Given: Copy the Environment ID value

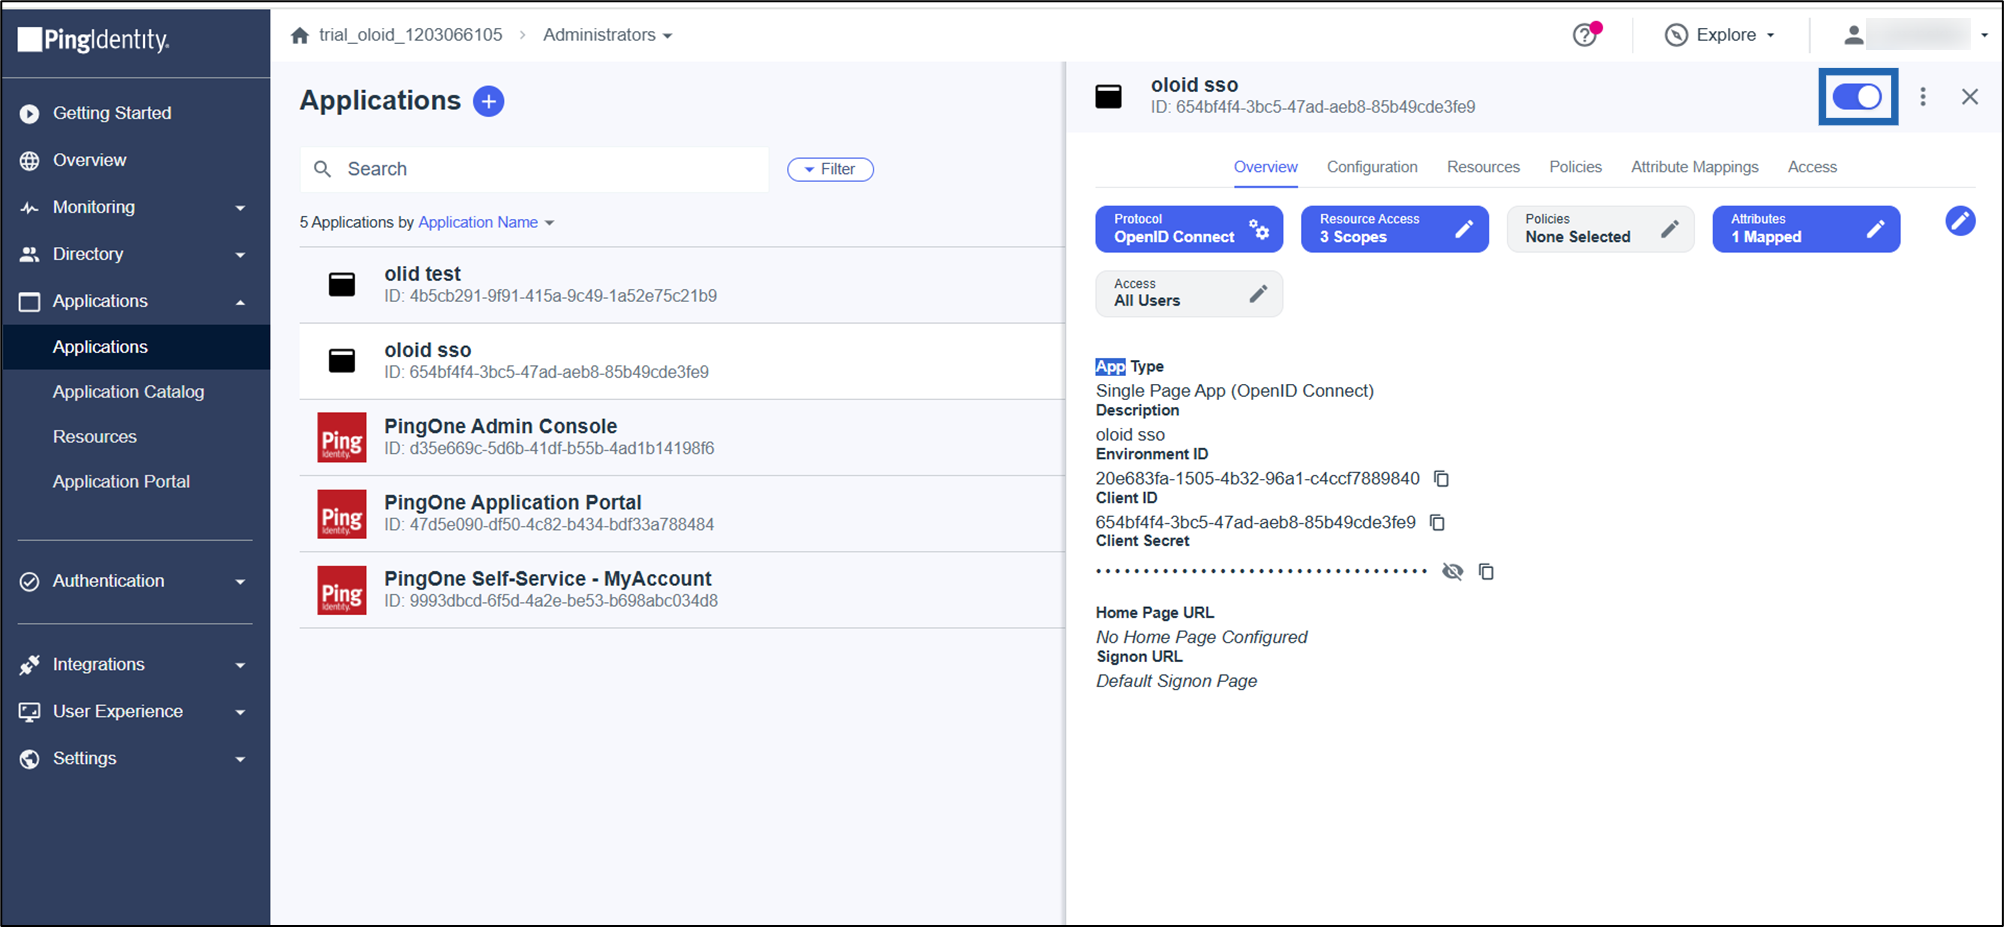Looking at the screenshot, I should [x=1441, y=478].
